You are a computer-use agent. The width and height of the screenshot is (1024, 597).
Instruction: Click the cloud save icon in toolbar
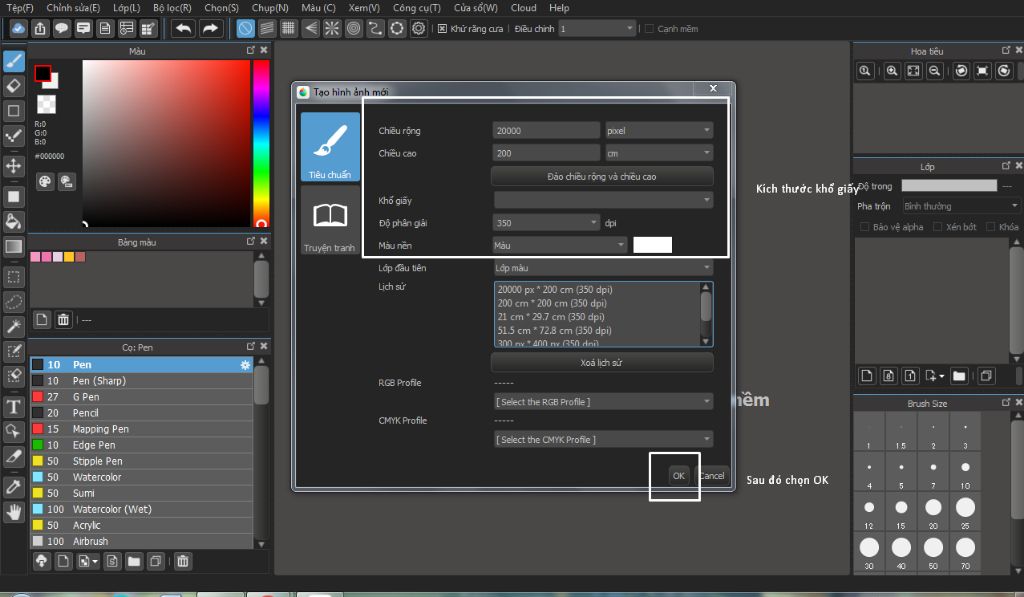pyautogui.click(x=18, y=29)
